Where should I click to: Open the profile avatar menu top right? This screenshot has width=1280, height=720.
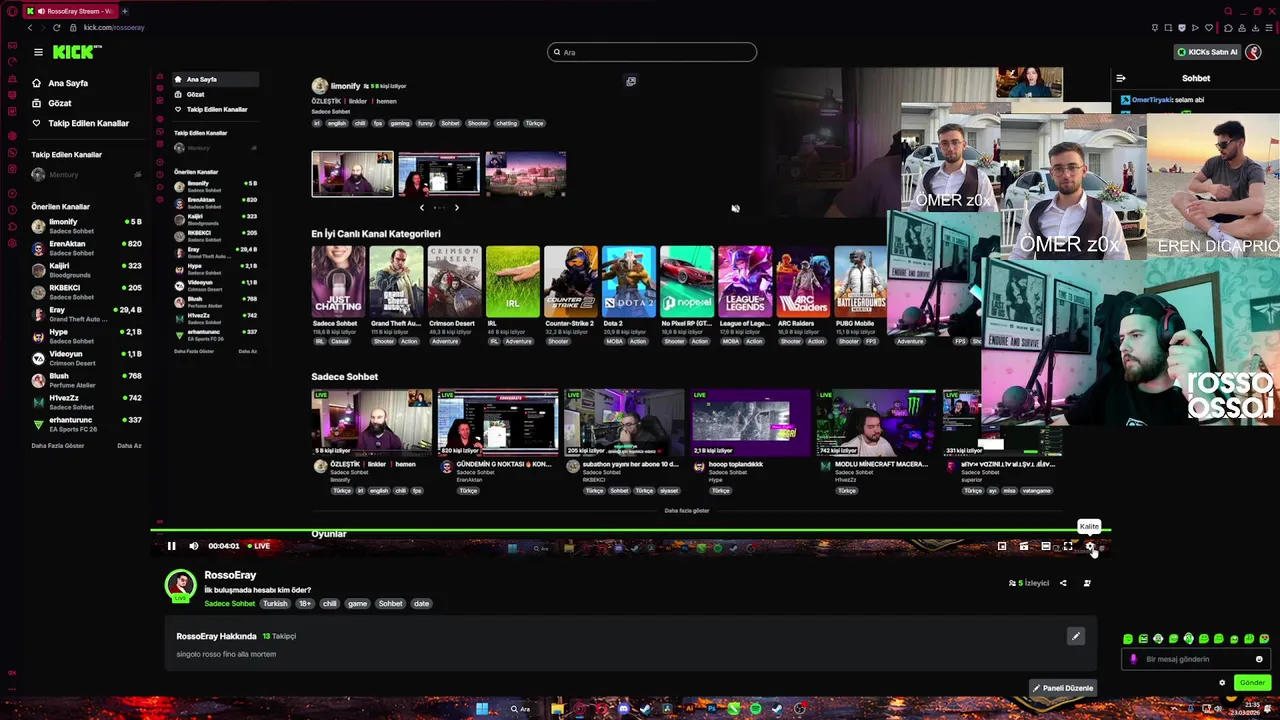pos(1254,52)
